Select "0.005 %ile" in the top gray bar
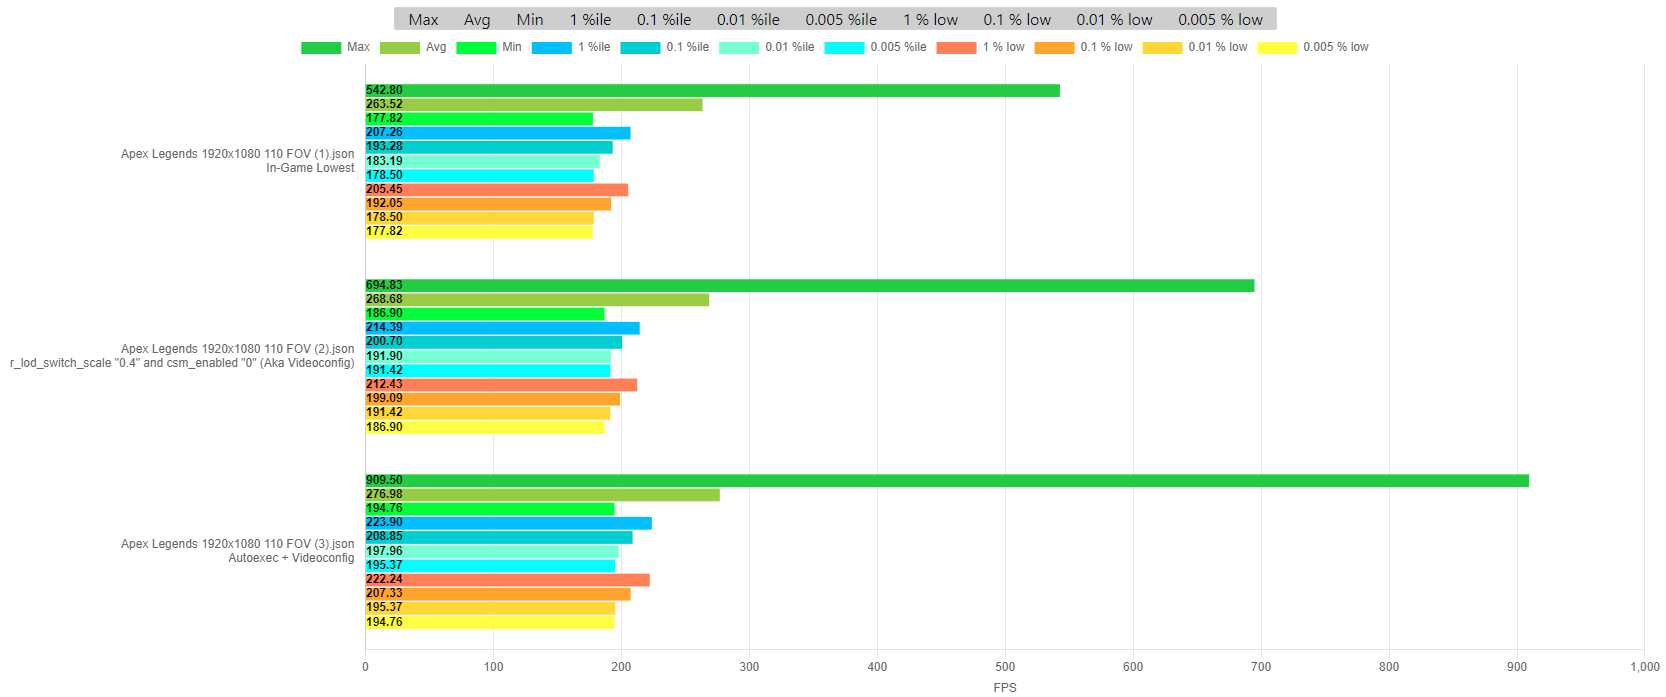Screen dimensions: 1666x697 point(841,20)
